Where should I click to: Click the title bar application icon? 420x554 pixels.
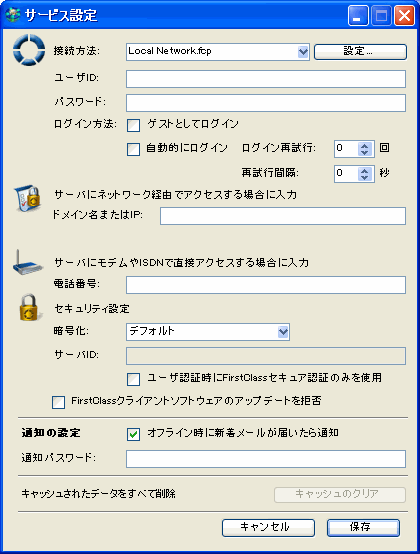(x=13, y=15)
